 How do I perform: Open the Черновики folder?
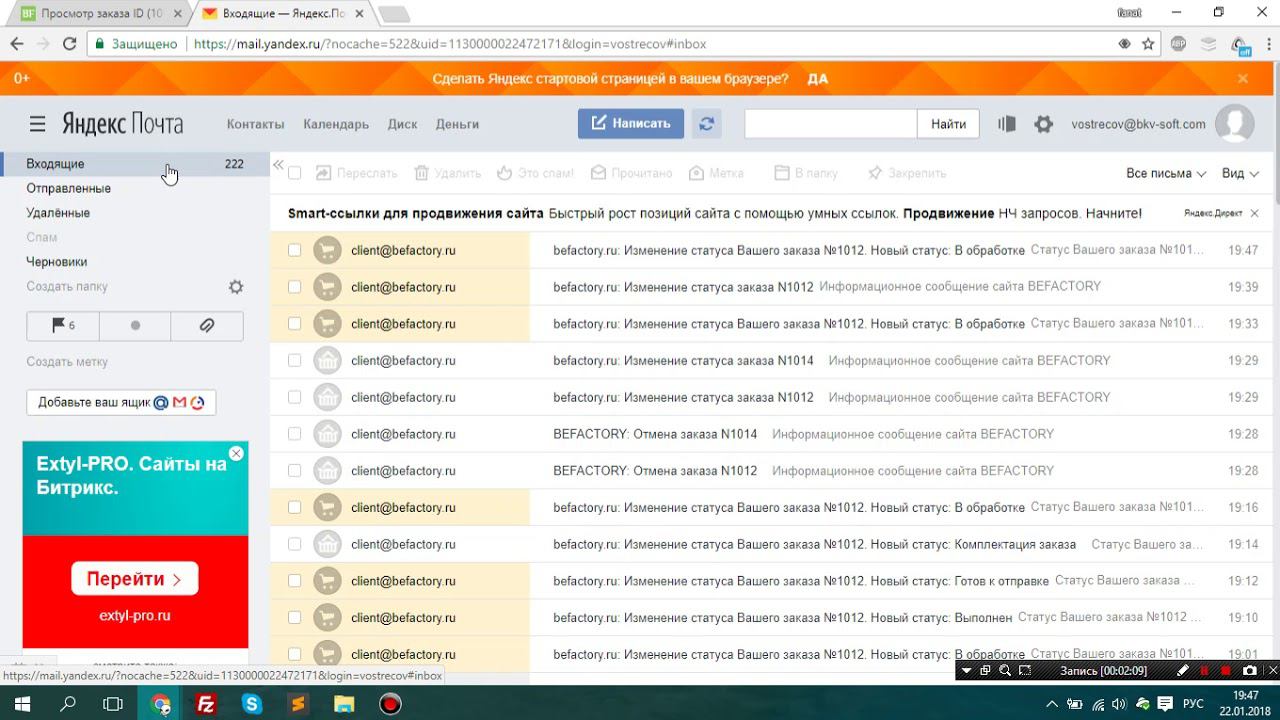point(56,262)
